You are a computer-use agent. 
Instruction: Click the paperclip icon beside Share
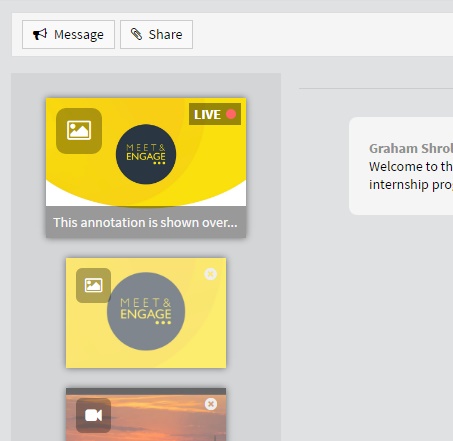(136, 34)
